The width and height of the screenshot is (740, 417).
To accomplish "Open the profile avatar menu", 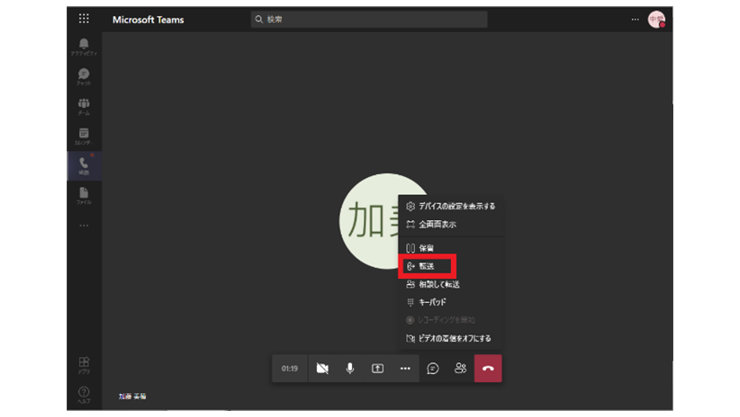I will [x=656, y=19].
